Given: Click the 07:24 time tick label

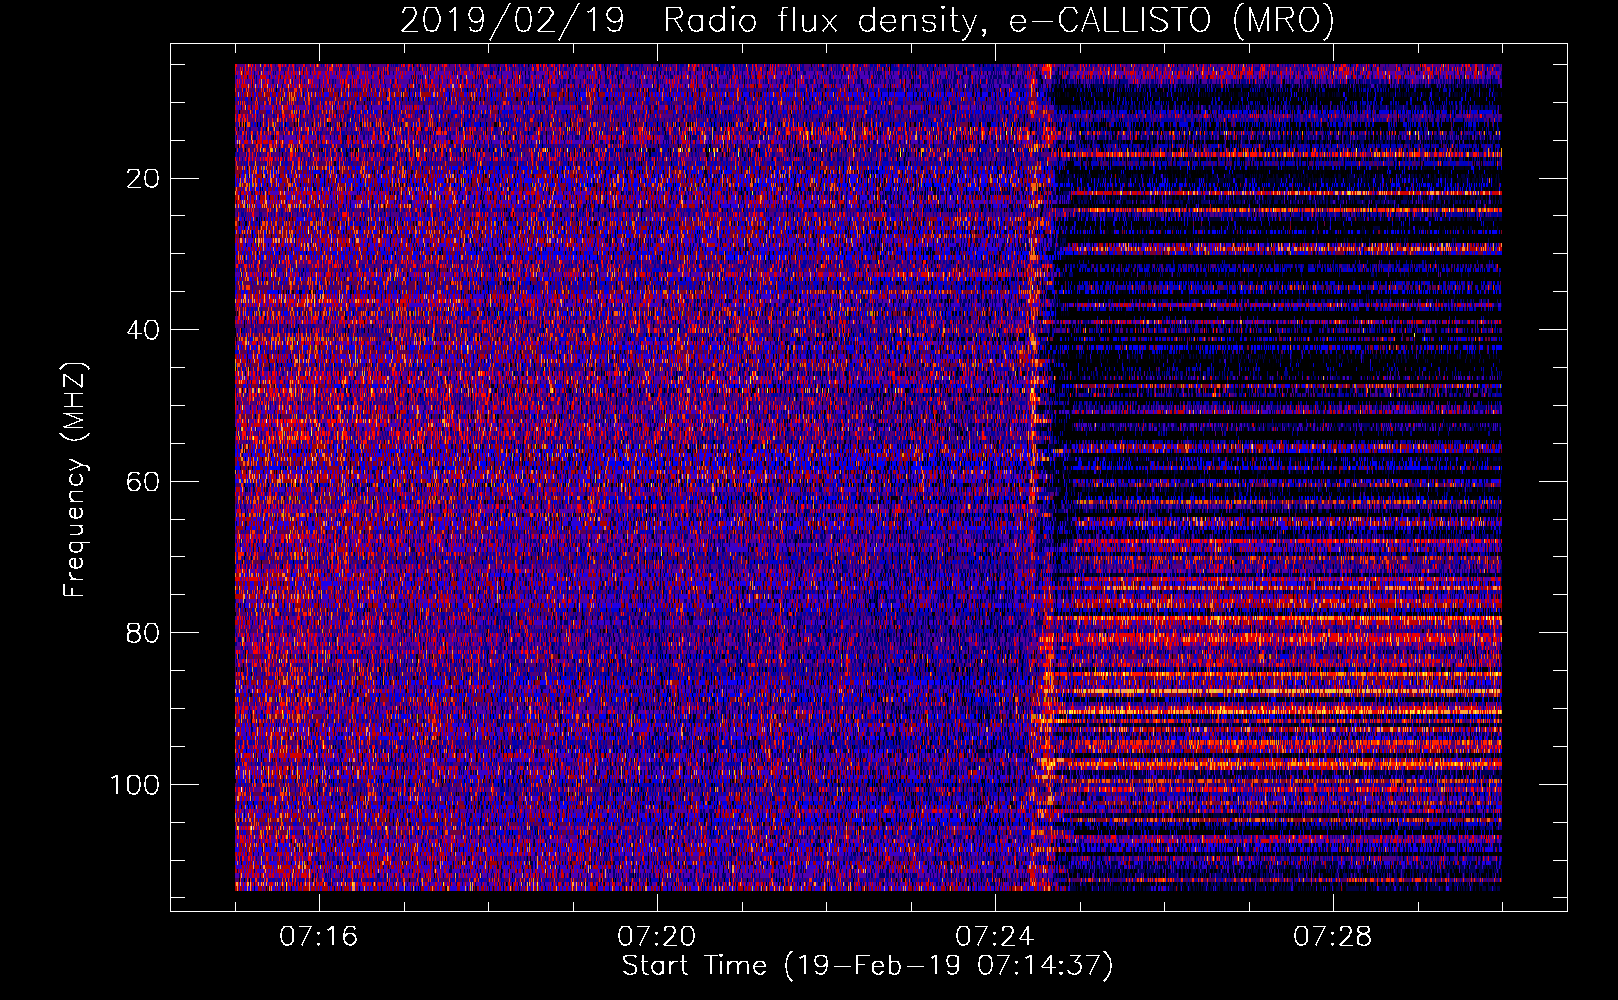Looking at the screenshot, I should 995,937.
